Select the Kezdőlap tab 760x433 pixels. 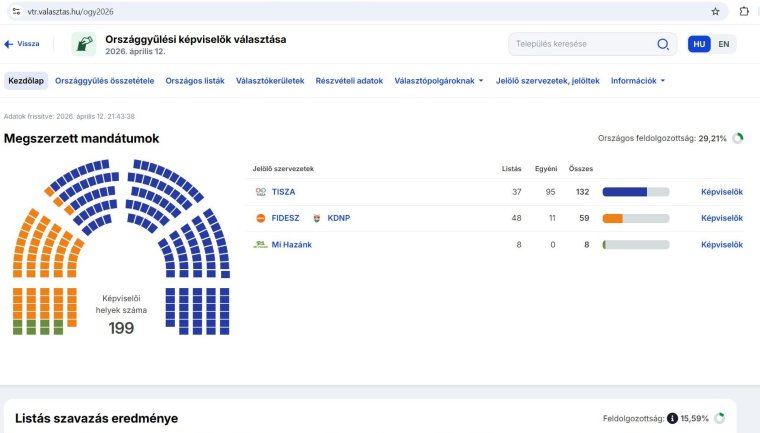pyautogui.click(x=26, y=81)
